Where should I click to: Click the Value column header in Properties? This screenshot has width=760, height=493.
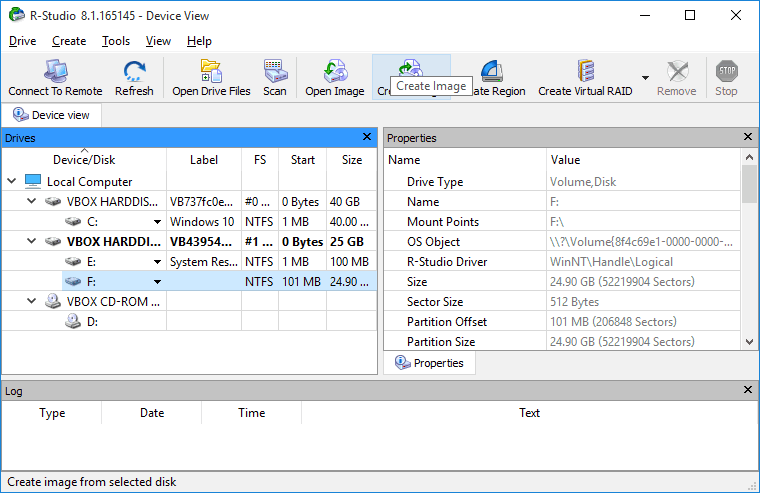point(644,159)
